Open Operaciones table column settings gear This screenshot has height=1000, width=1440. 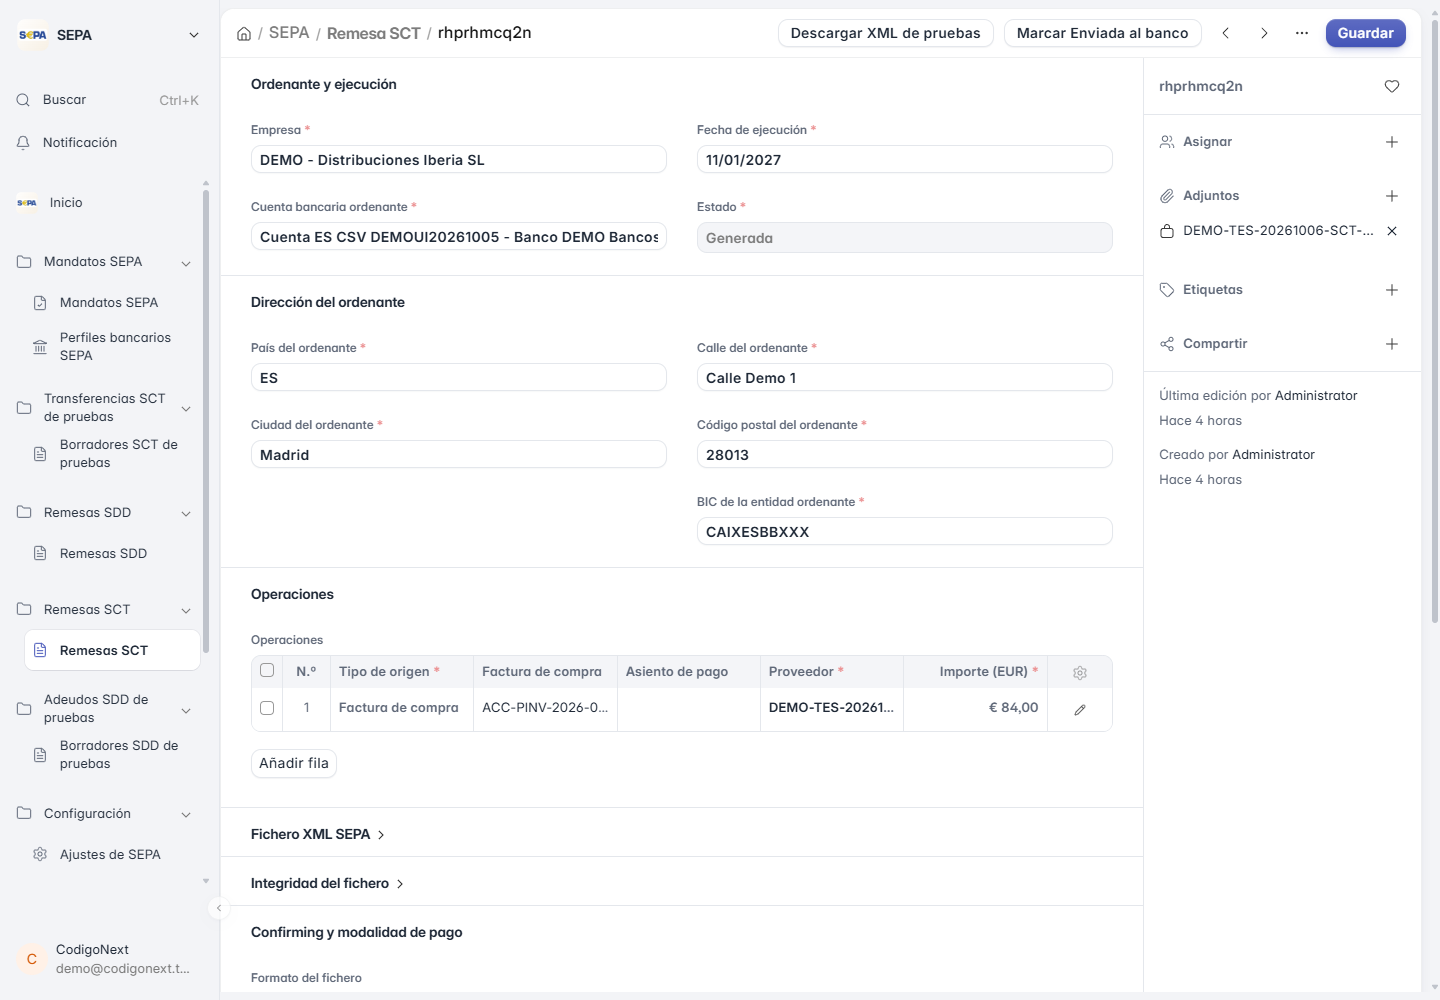(x=1080, y=673)
